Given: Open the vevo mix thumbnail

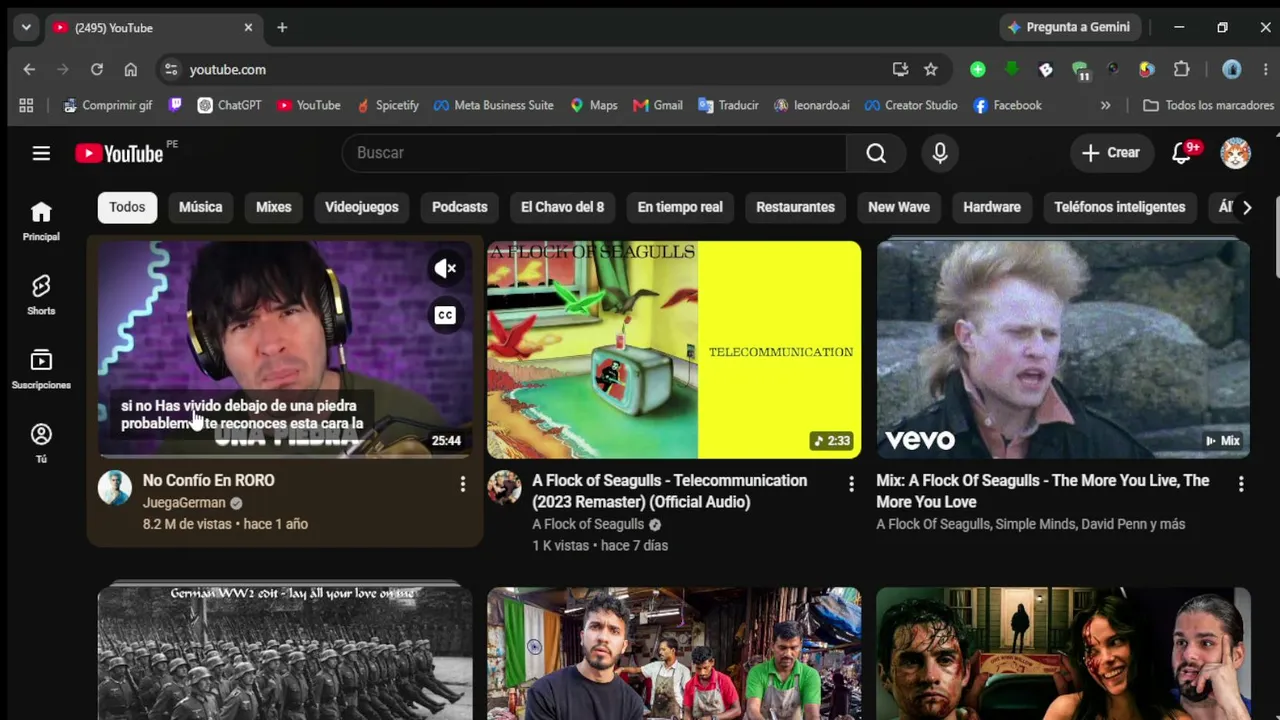Looking at the screenshot, I should (1063, 350).
